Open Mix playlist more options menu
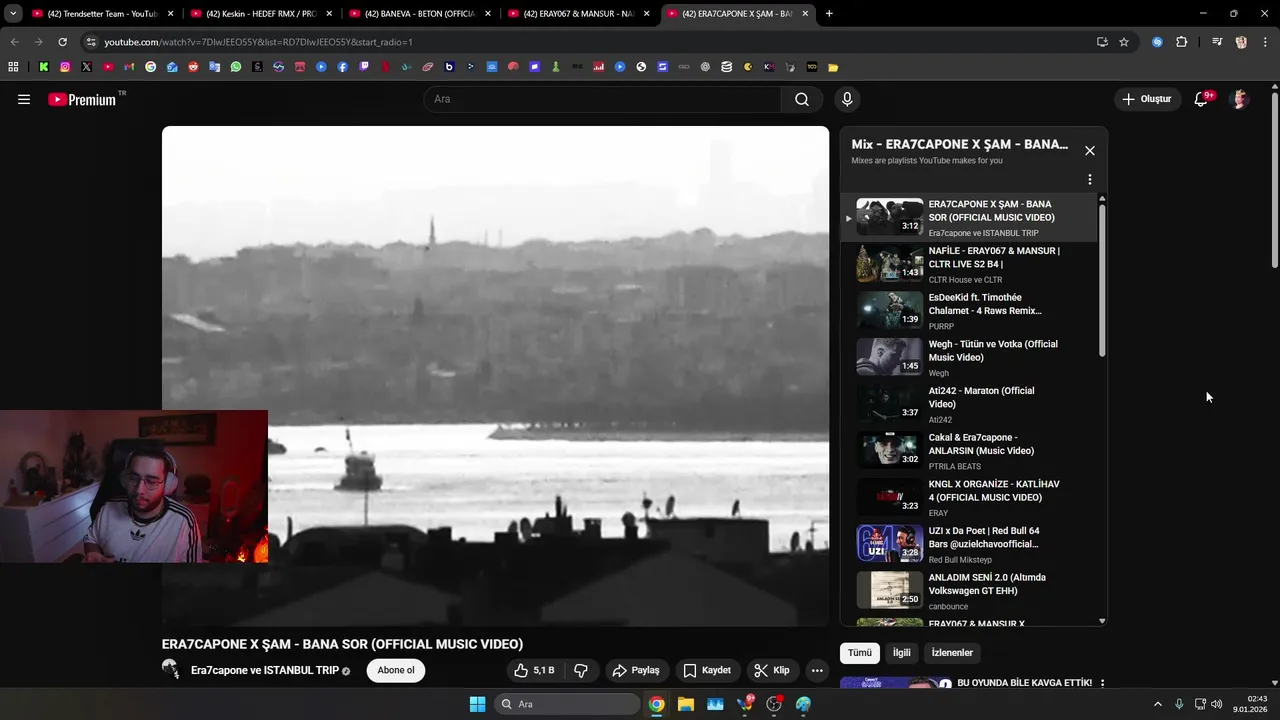Screen dimensions: 1280x720 coord(1090,180)
